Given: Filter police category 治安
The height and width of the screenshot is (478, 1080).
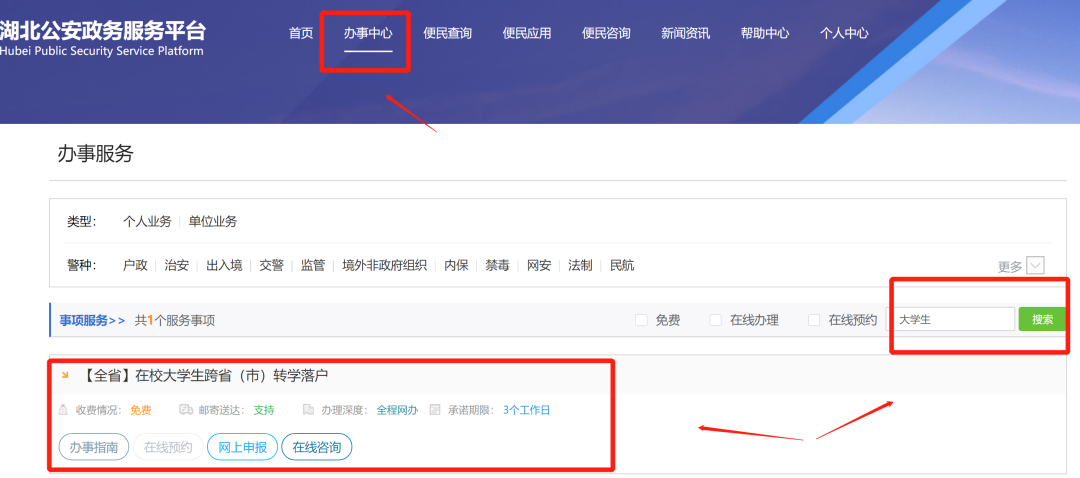Looking at the screenshot, I should (176, 265).
